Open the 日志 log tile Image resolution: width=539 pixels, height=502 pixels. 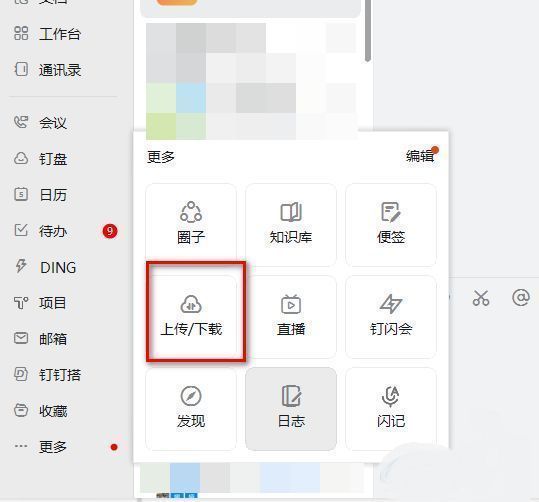click(x=291, y=408)
